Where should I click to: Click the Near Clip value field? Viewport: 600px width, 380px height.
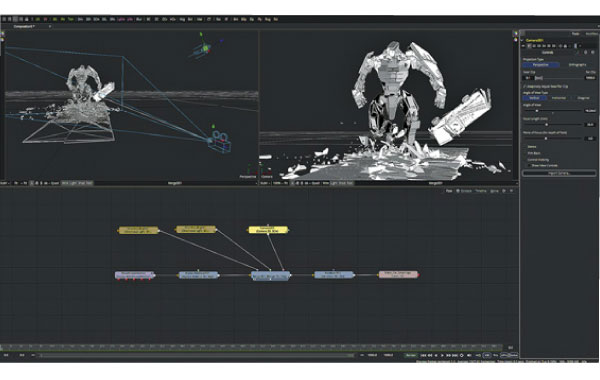528,78
